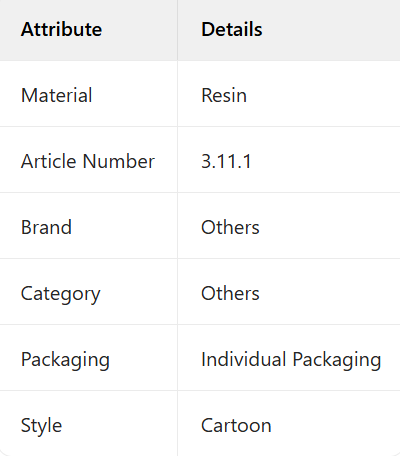Click the gray header row background
Image resolution: width=400 pixels, height=456 pixels.
click(x=200, y=30)
